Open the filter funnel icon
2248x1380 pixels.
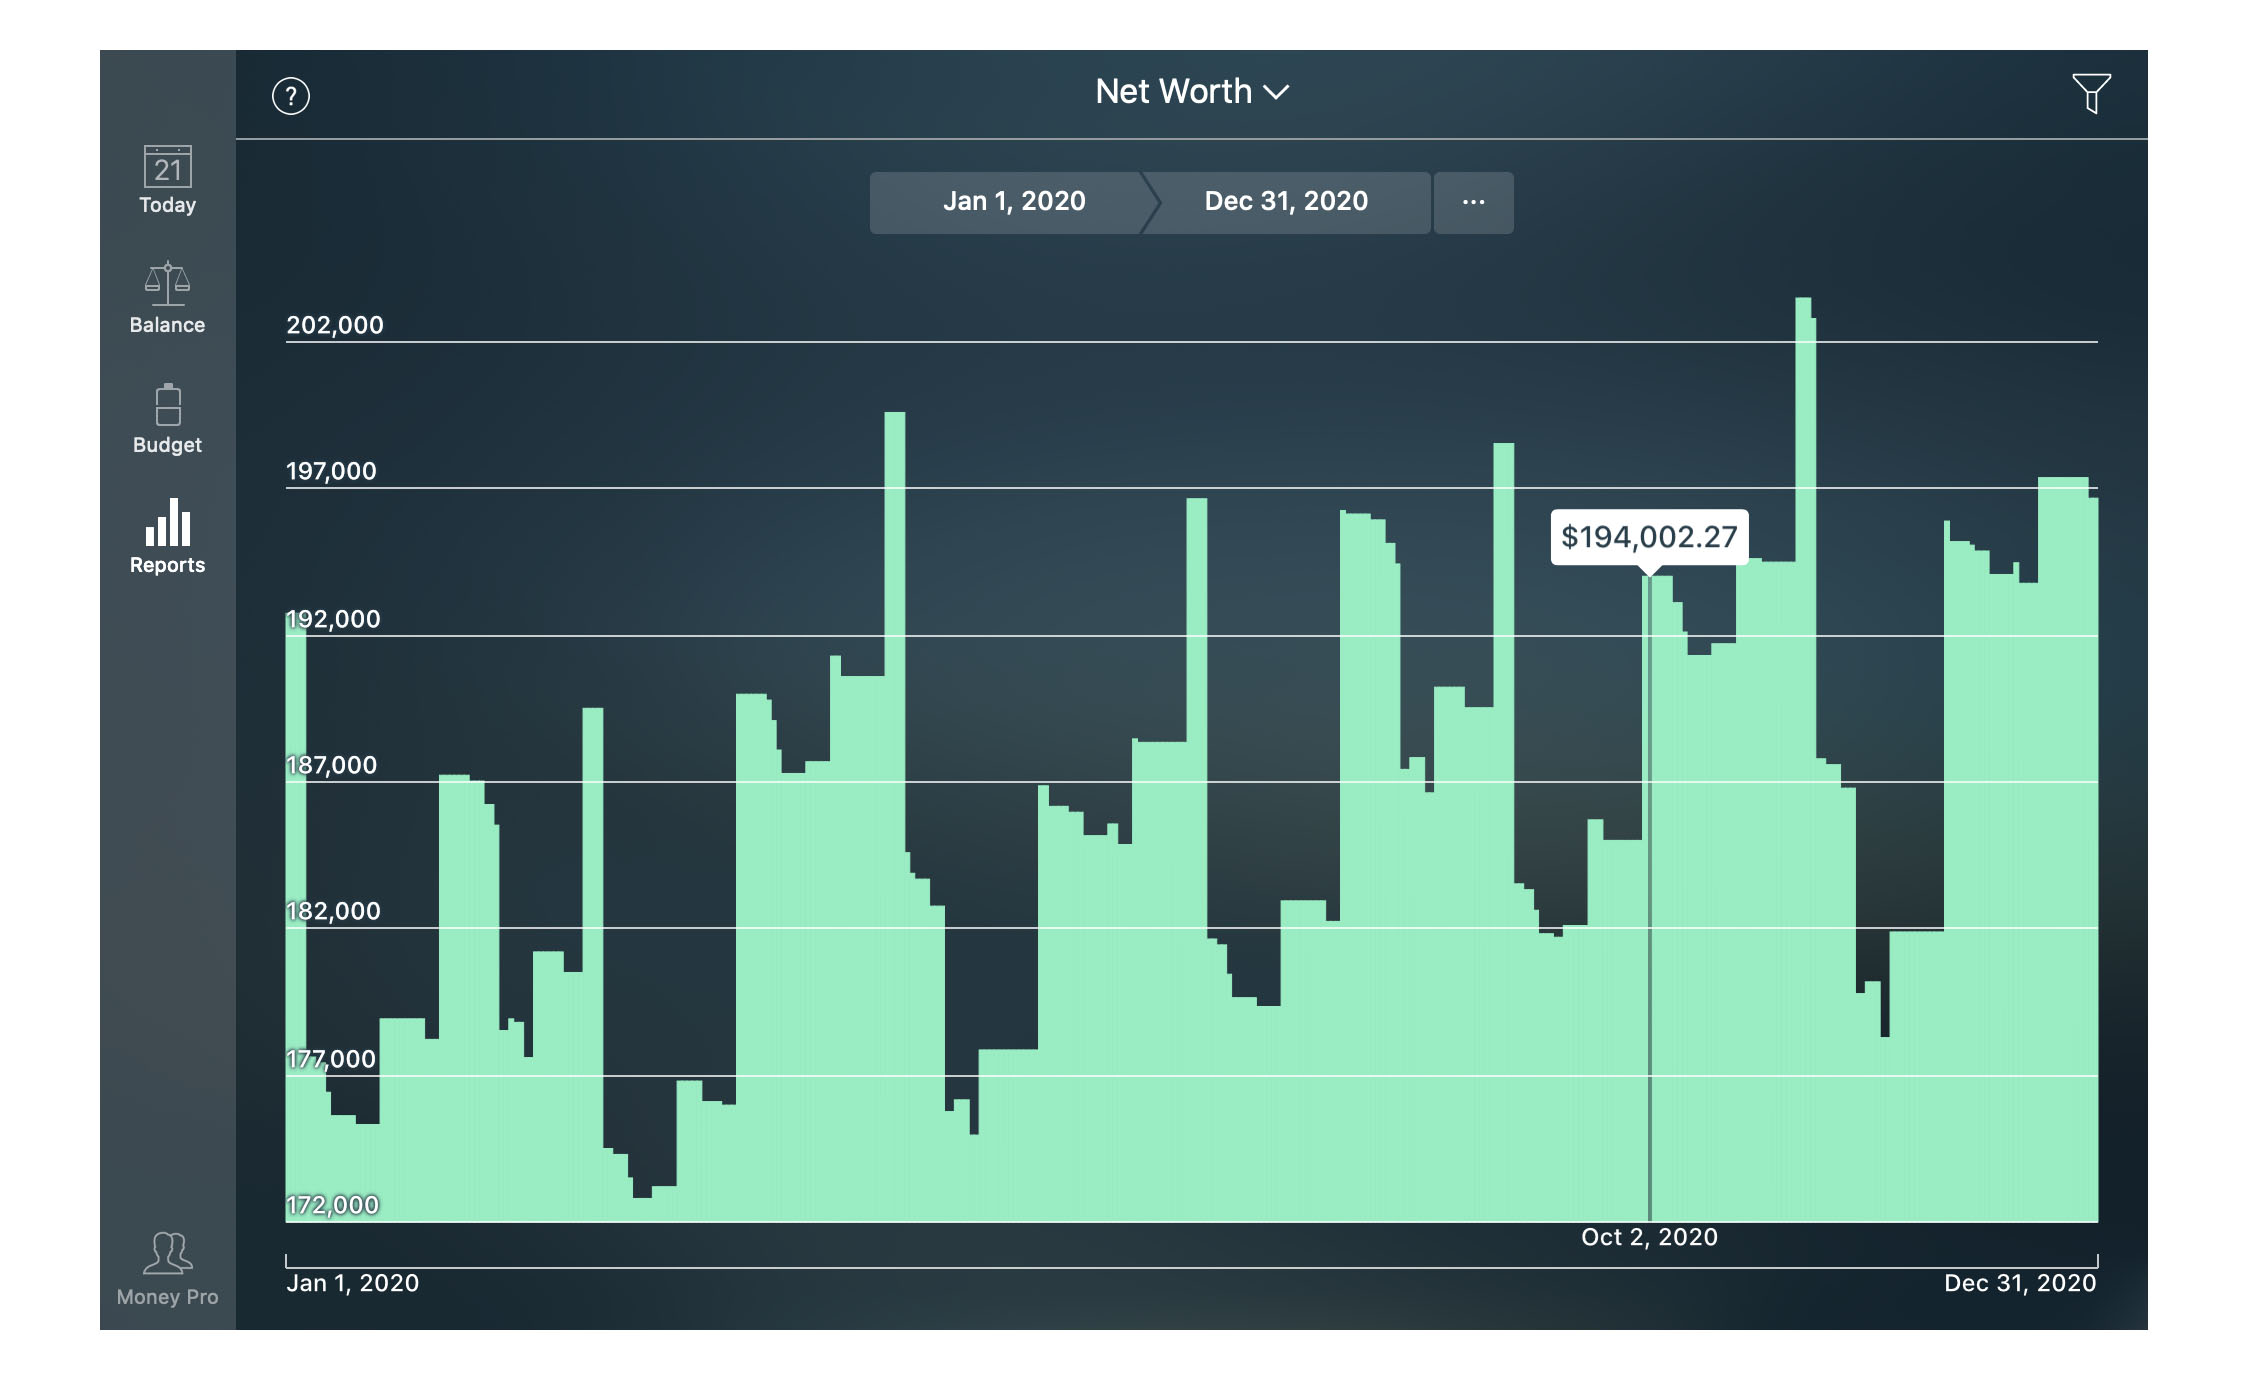pos(2090,94)
